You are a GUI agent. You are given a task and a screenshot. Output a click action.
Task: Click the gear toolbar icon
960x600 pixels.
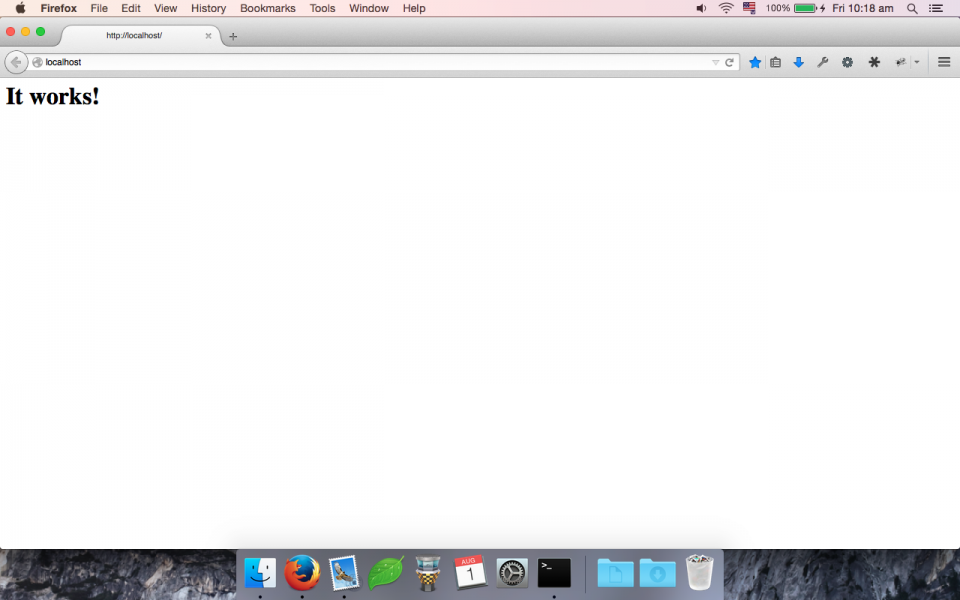pyautogui.click(x=847, y=62)
